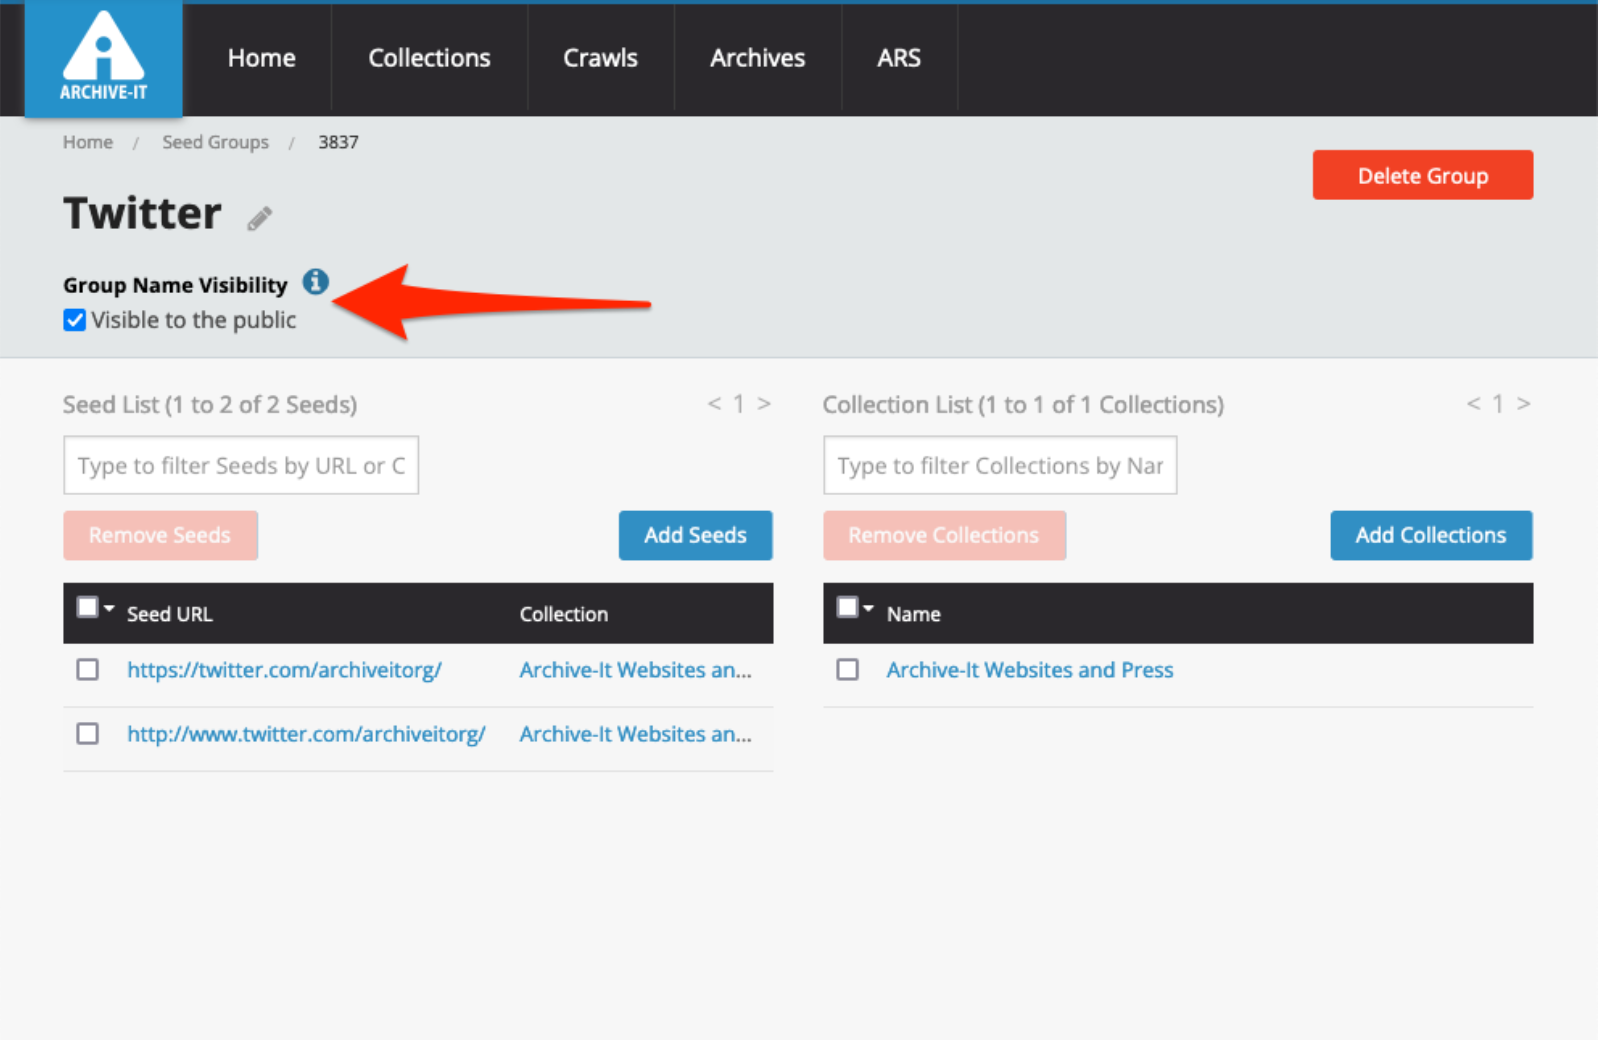This screenshot has width=1600, height=1040.
Task: Click the pencil icon to edit group name
Action: pos(260,218)
